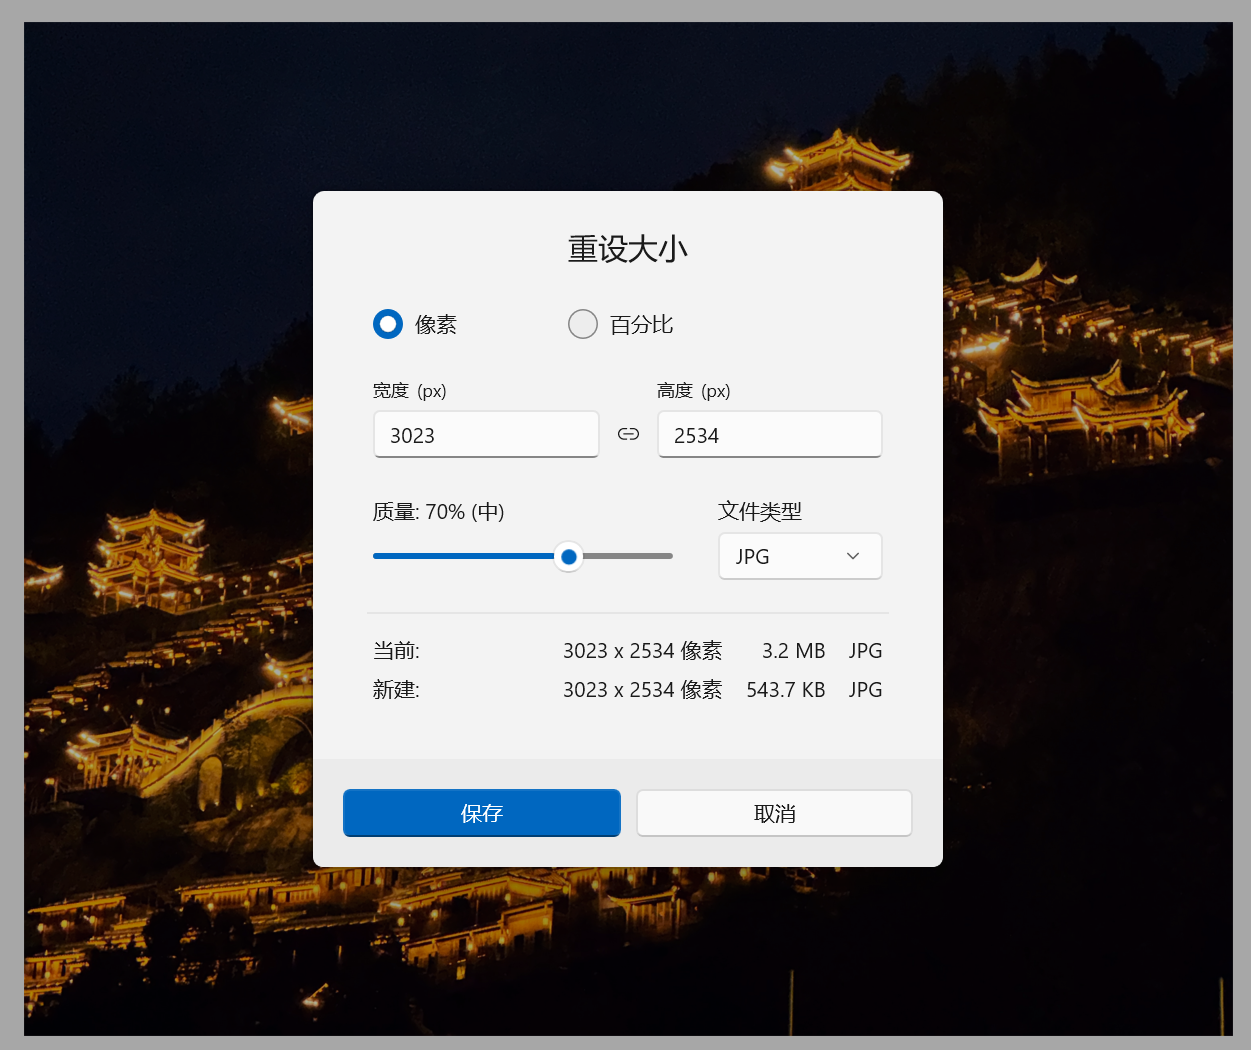Screen dimensions: 1251x1050
Task: Click the quality slider handle
Action: click(x=568, y=556)
